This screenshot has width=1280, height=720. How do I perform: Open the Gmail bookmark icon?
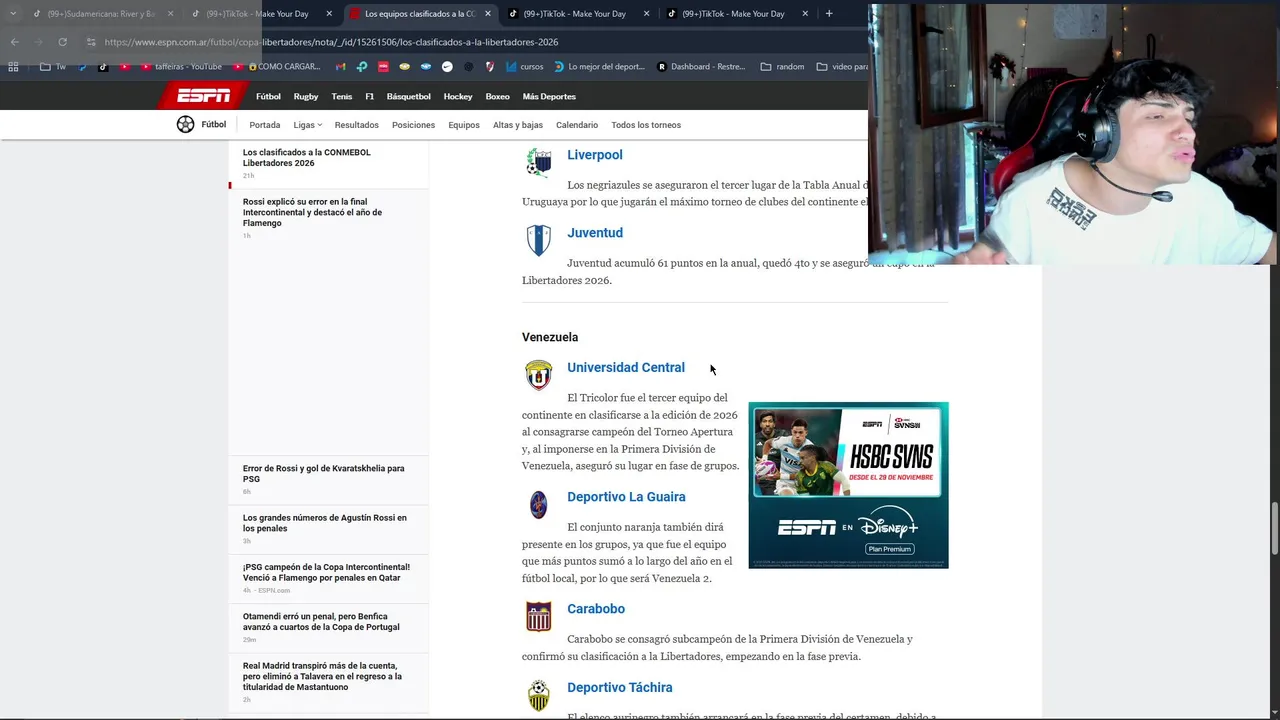coord(340,67)
